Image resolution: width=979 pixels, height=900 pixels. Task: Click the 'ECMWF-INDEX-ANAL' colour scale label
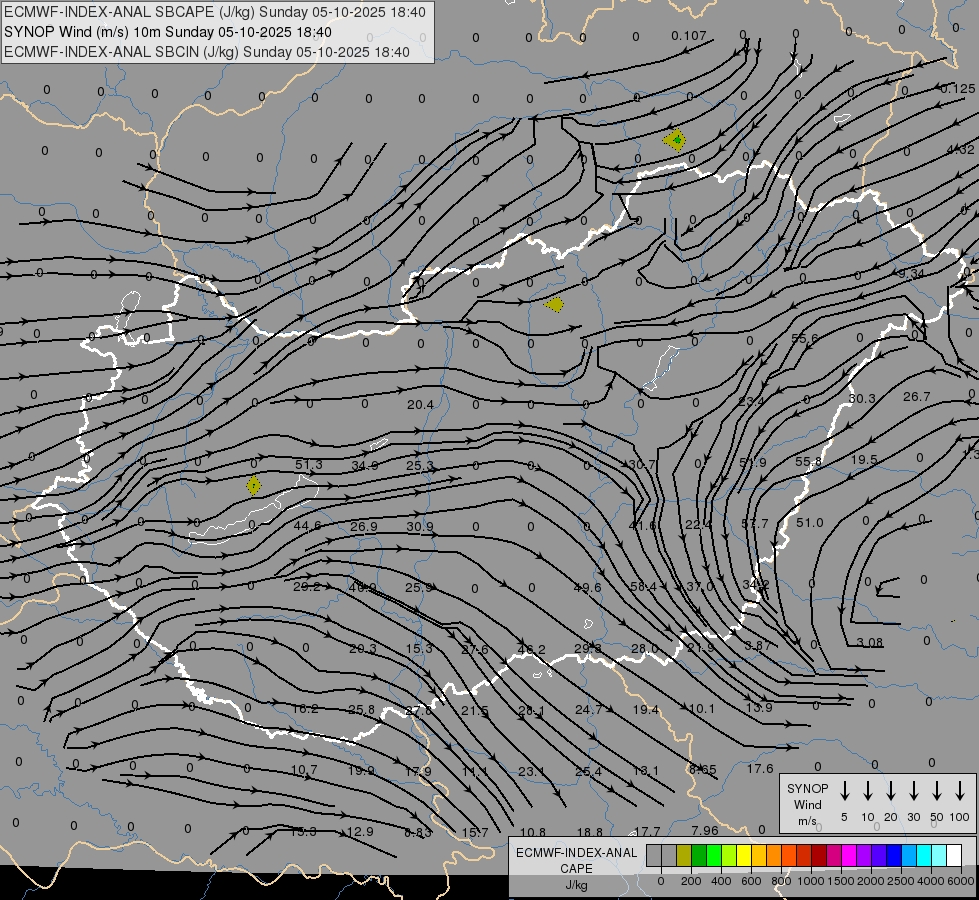click(x=576, y=853)
